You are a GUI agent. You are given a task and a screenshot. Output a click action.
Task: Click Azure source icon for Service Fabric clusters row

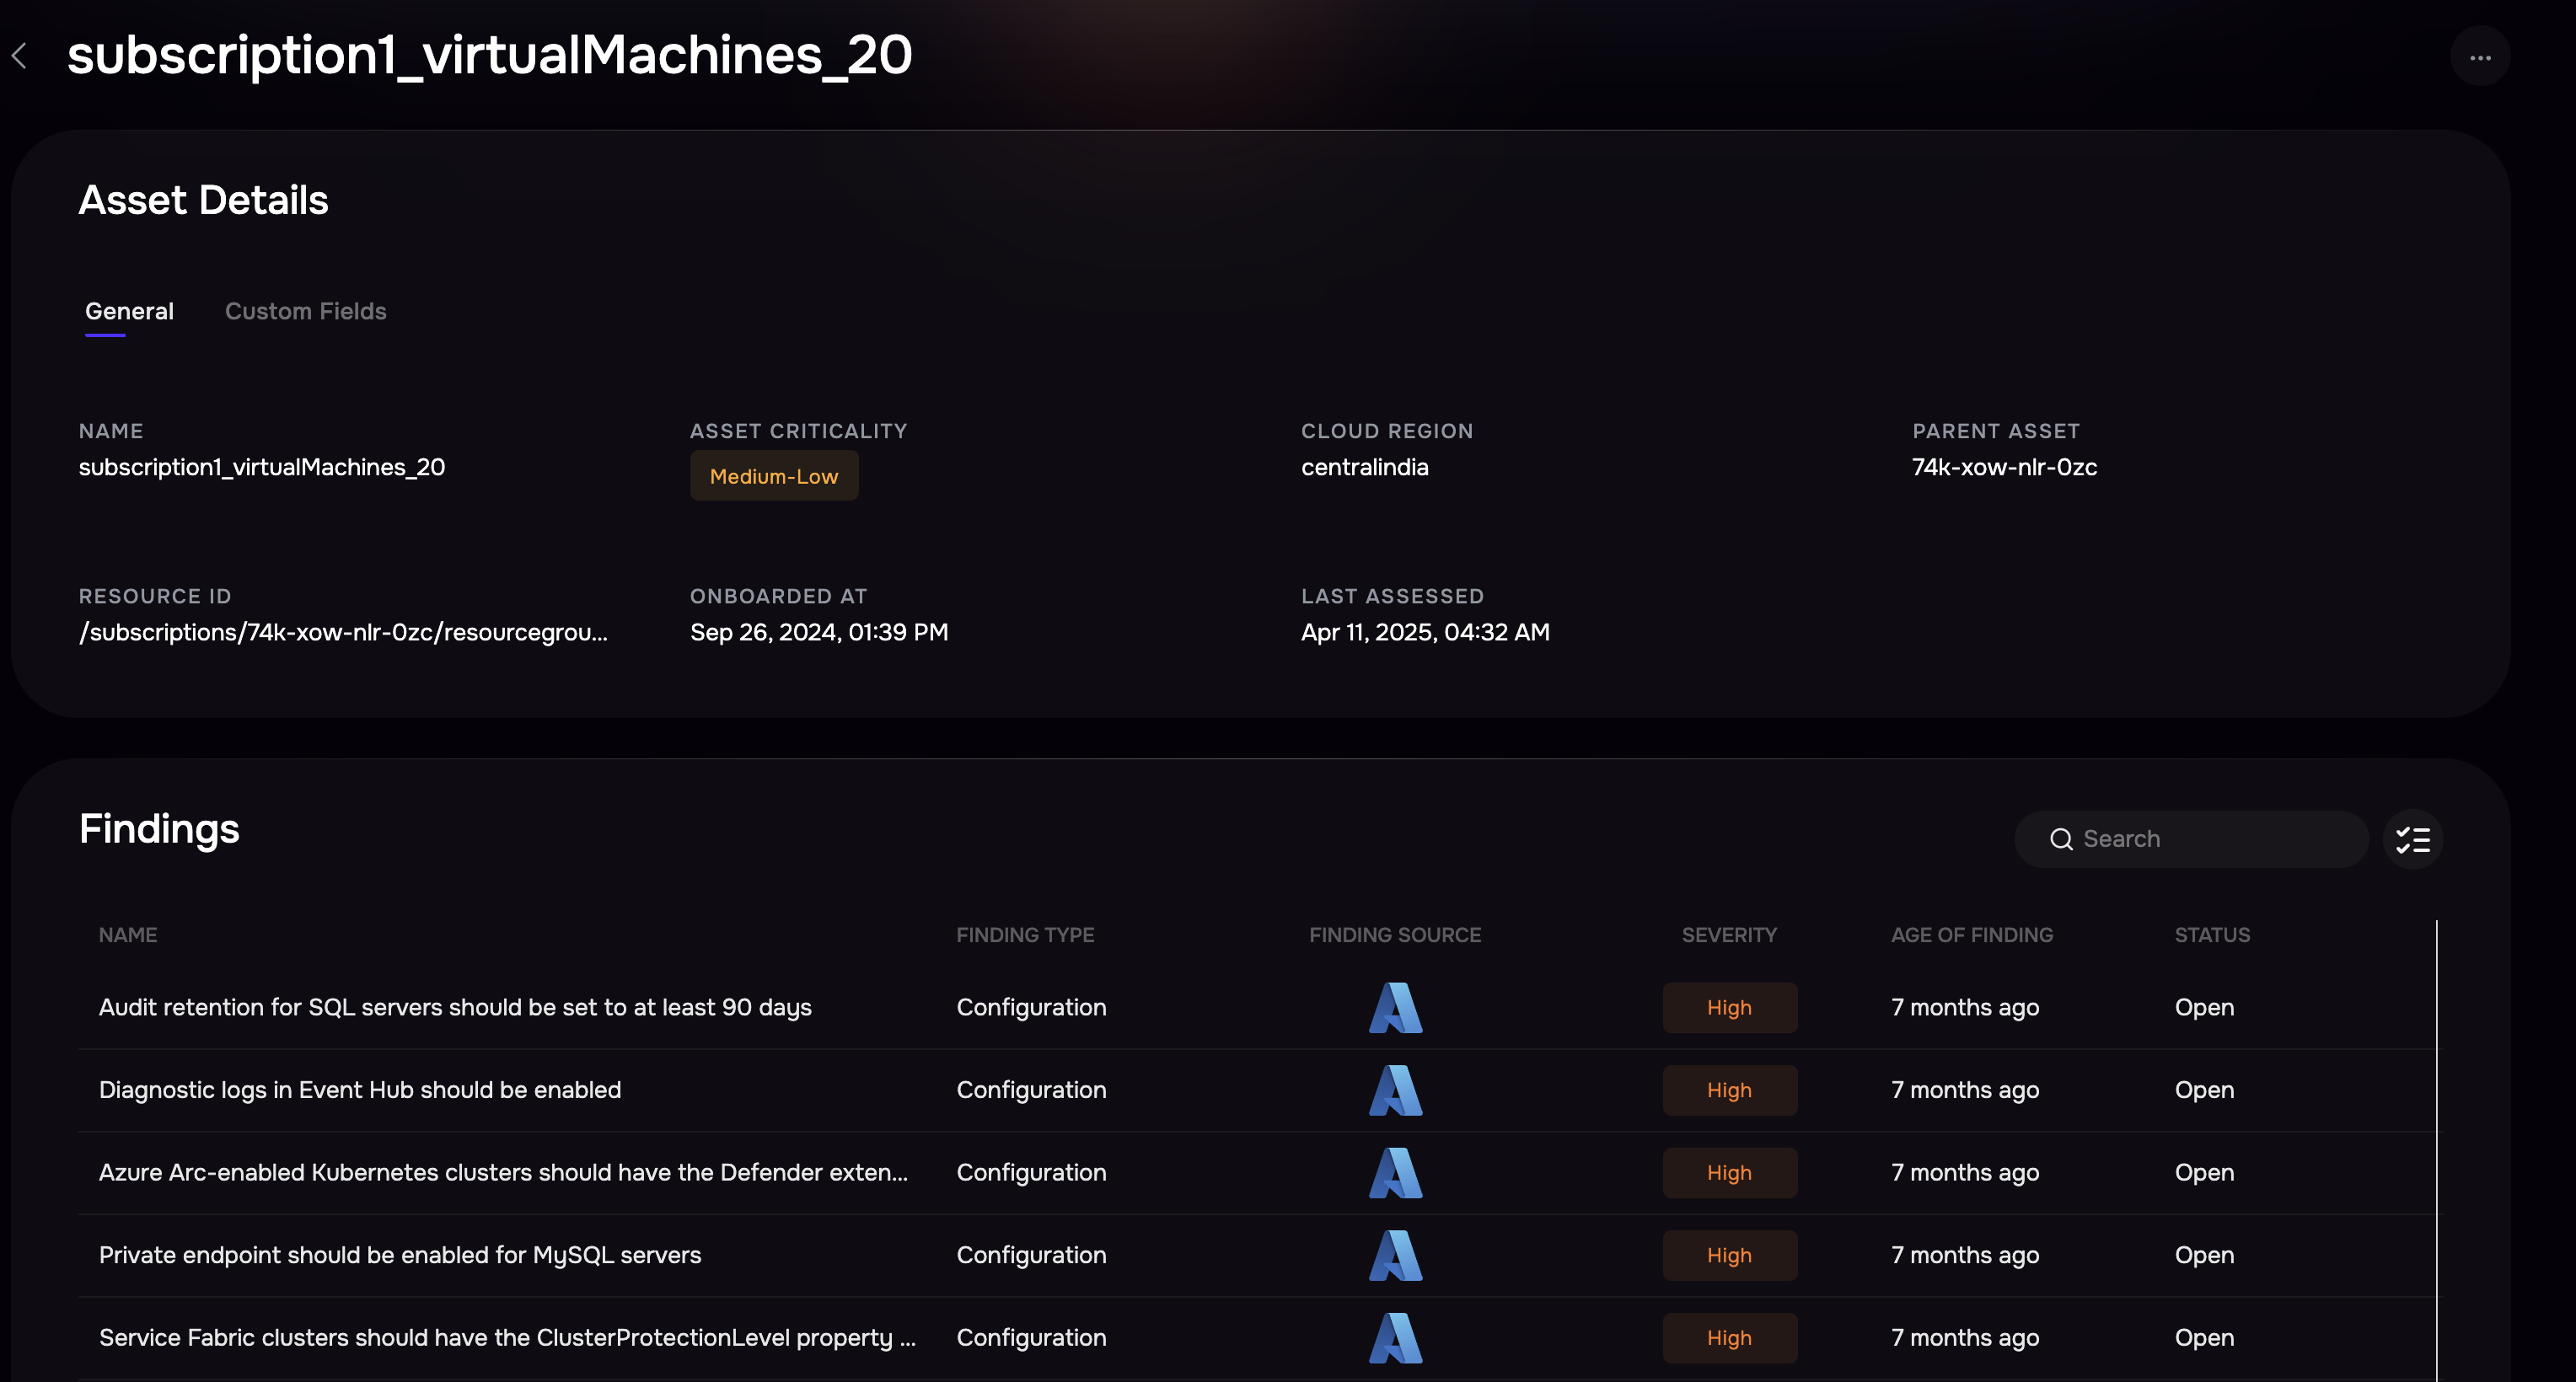coord(1395,1337)
